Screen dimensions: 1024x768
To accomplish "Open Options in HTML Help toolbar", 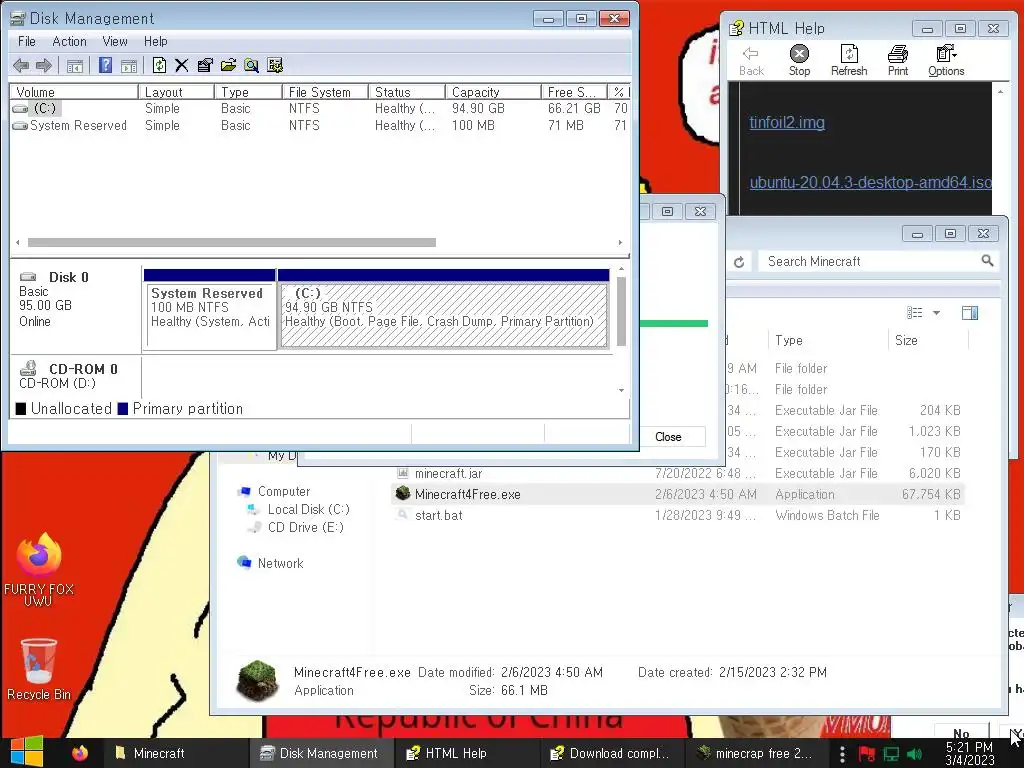I will point(946,61).
